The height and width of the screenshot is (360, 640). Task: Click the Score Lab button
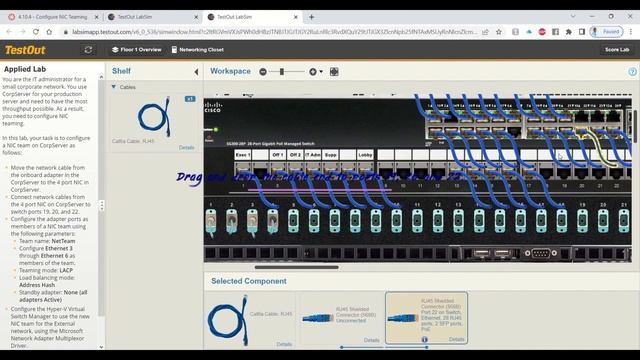pyautogui.click(x=617, y=50)
